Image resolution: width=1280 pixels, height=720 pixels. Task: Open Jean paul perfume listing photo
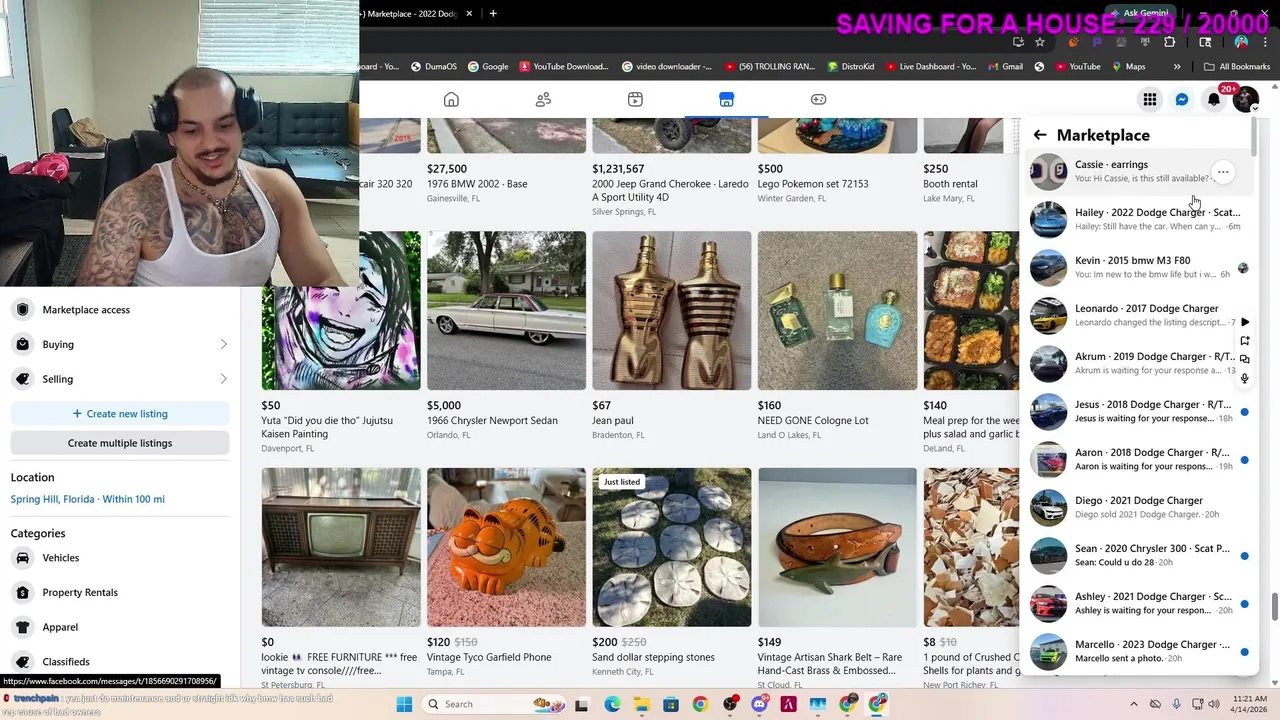point(671,310)
